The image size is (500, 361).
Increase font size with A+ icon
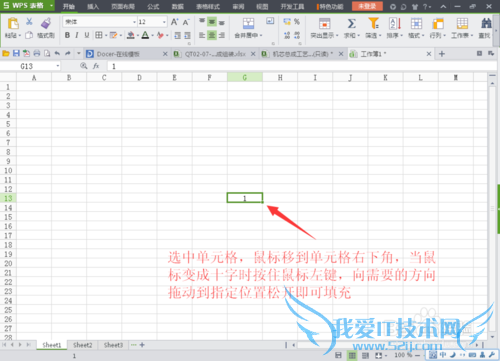tap(174, 22)
